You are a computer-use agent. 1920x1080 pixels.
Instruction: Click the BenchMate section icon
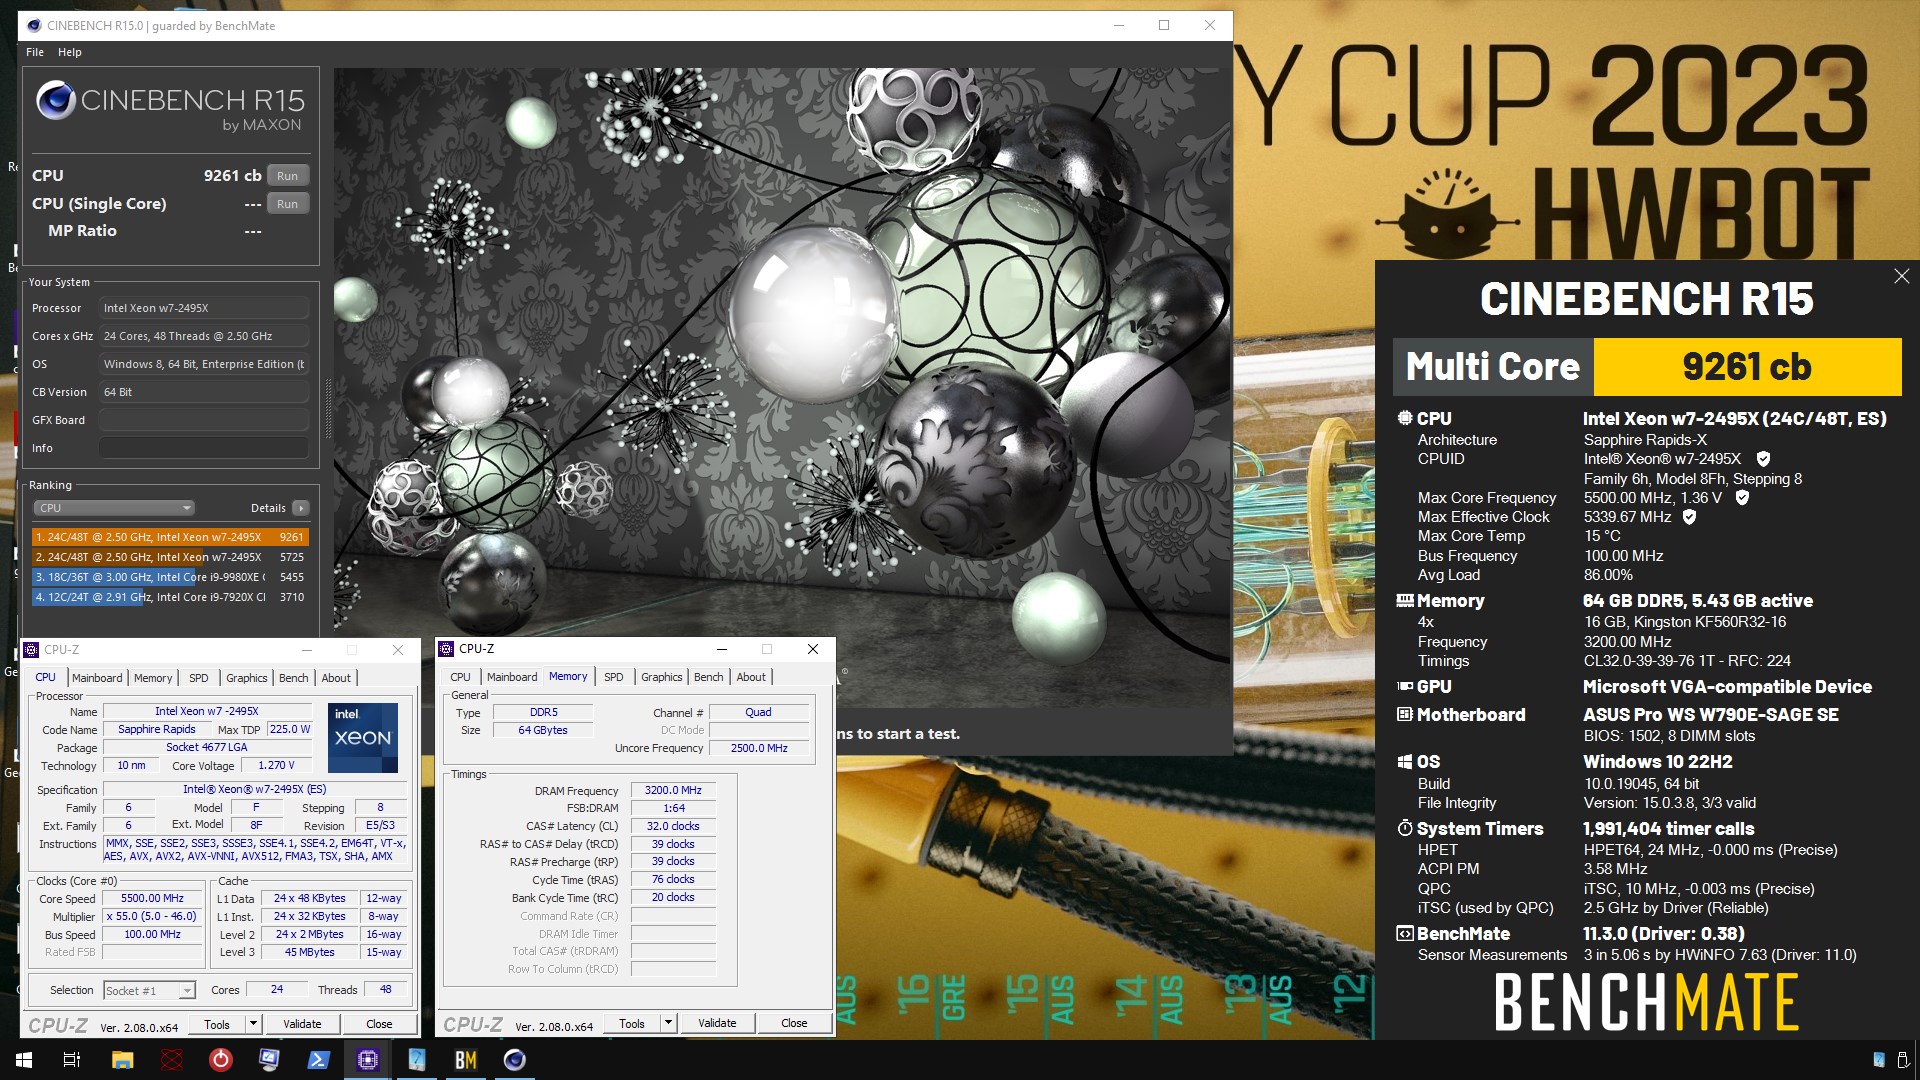[1405, 934]
